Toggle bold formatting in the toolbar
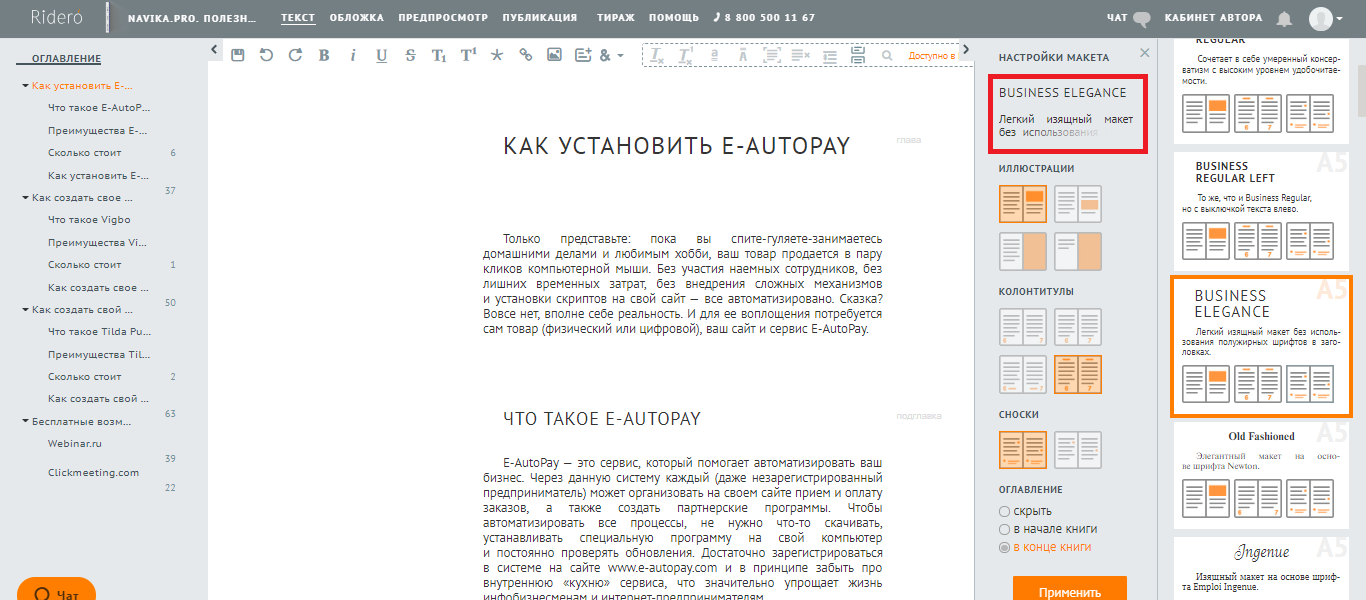 [324, 56]
